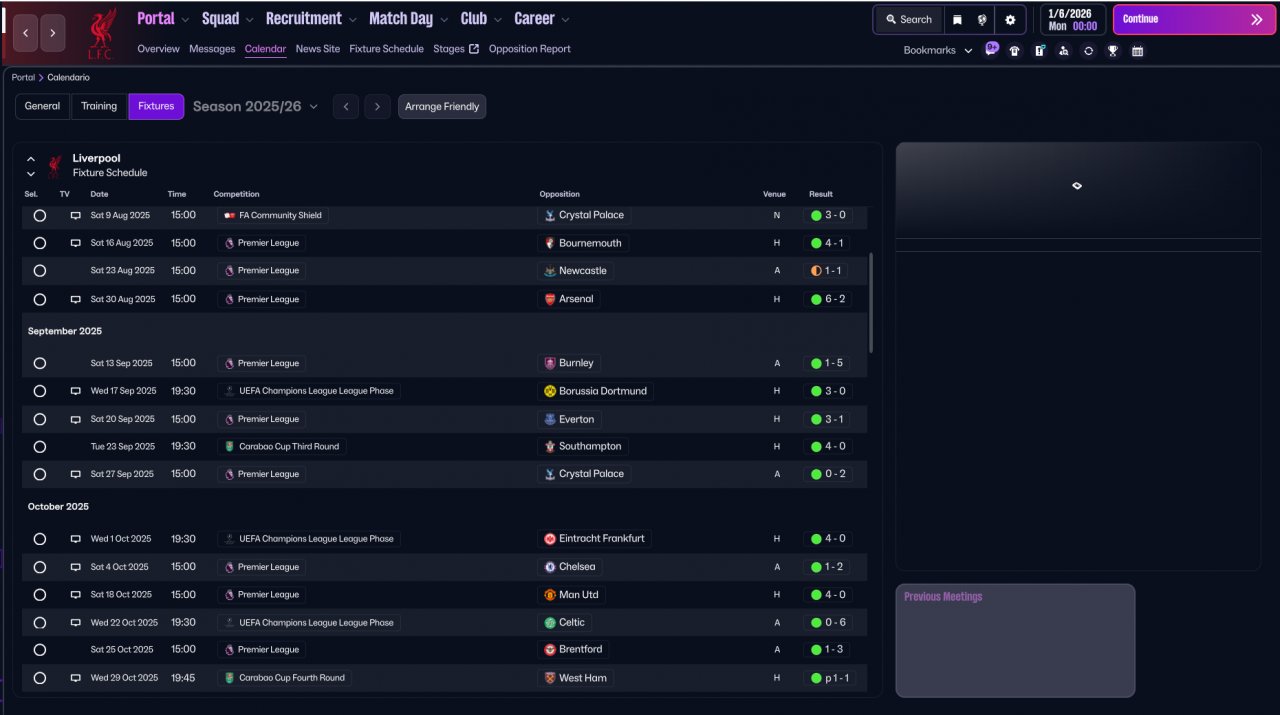Viewport: 1280px width, 715px height.
Task: Open the 9+ messages bookmark icon
Action: coord(991,49)
